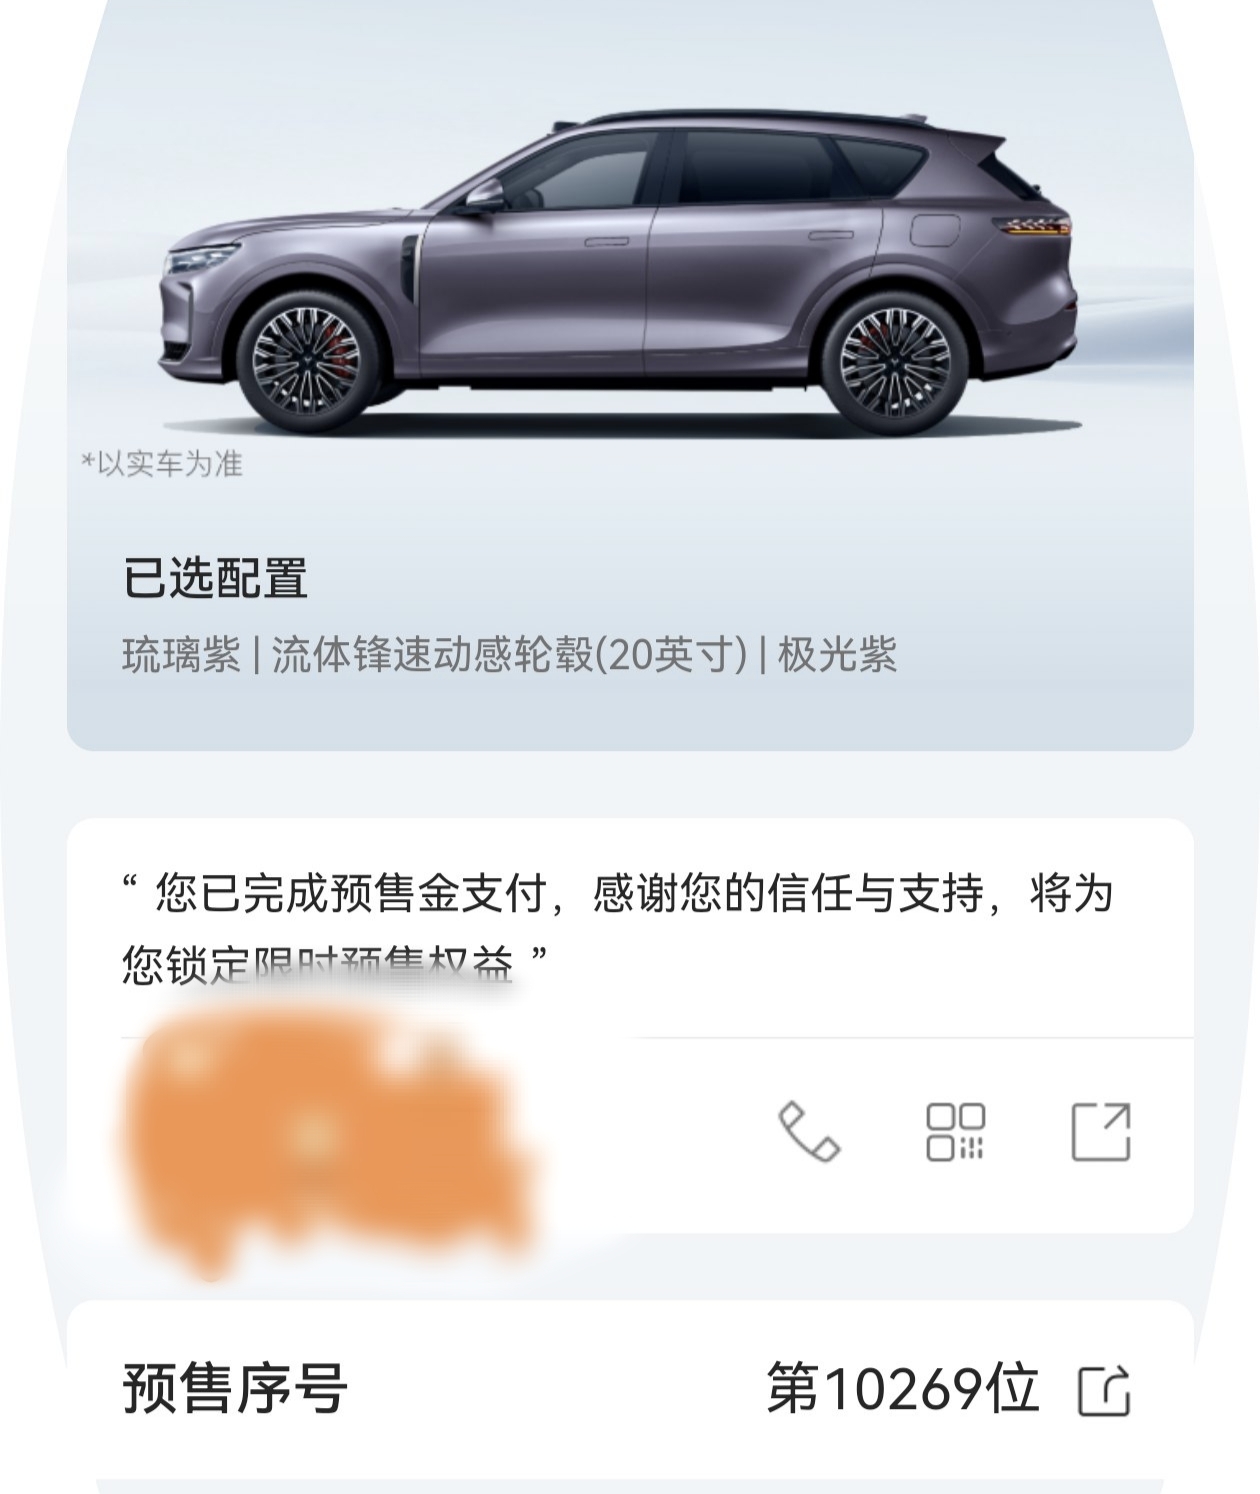Tap the 流体锋速动感轮毂(20英寸) text
This screenshot has width=1260, height=1494.
510,655
